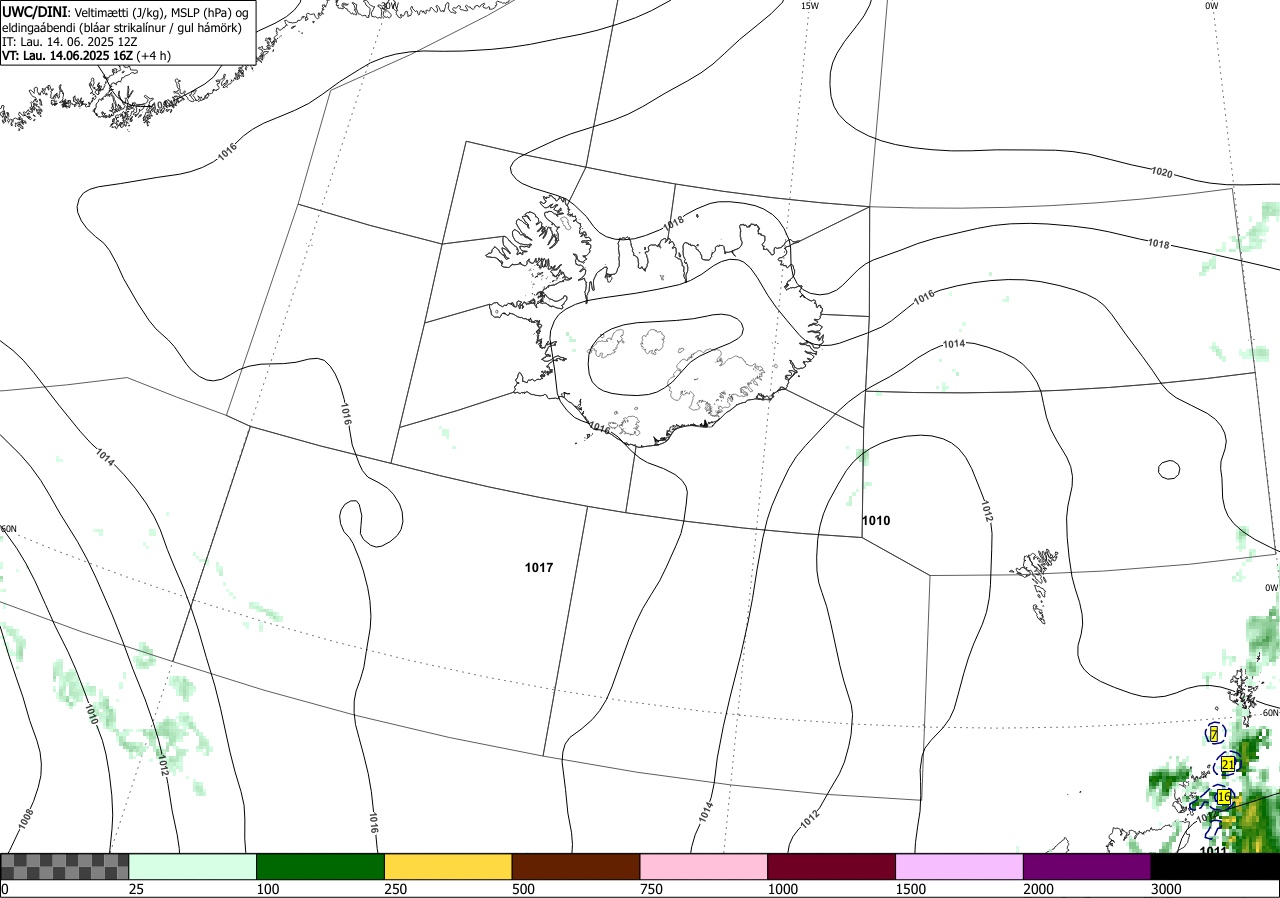Click the legend value "25"
The width and height of the screenshot is (1280, 898).
coord(136,889)
